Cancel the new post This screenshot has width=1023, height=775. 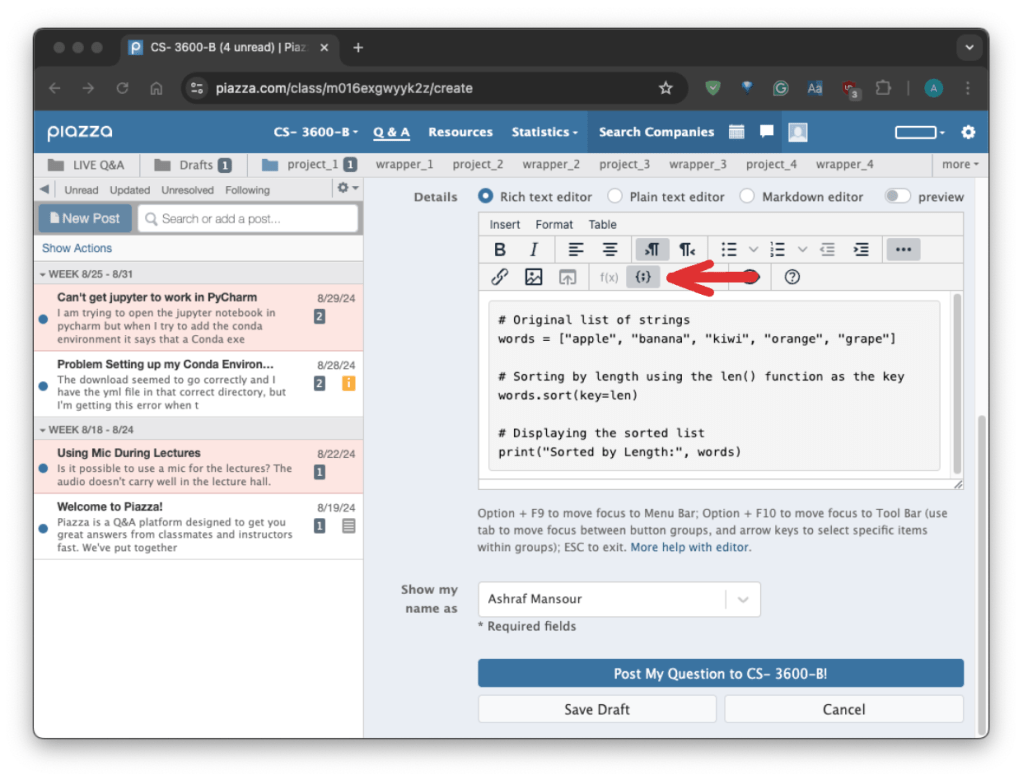844,709
